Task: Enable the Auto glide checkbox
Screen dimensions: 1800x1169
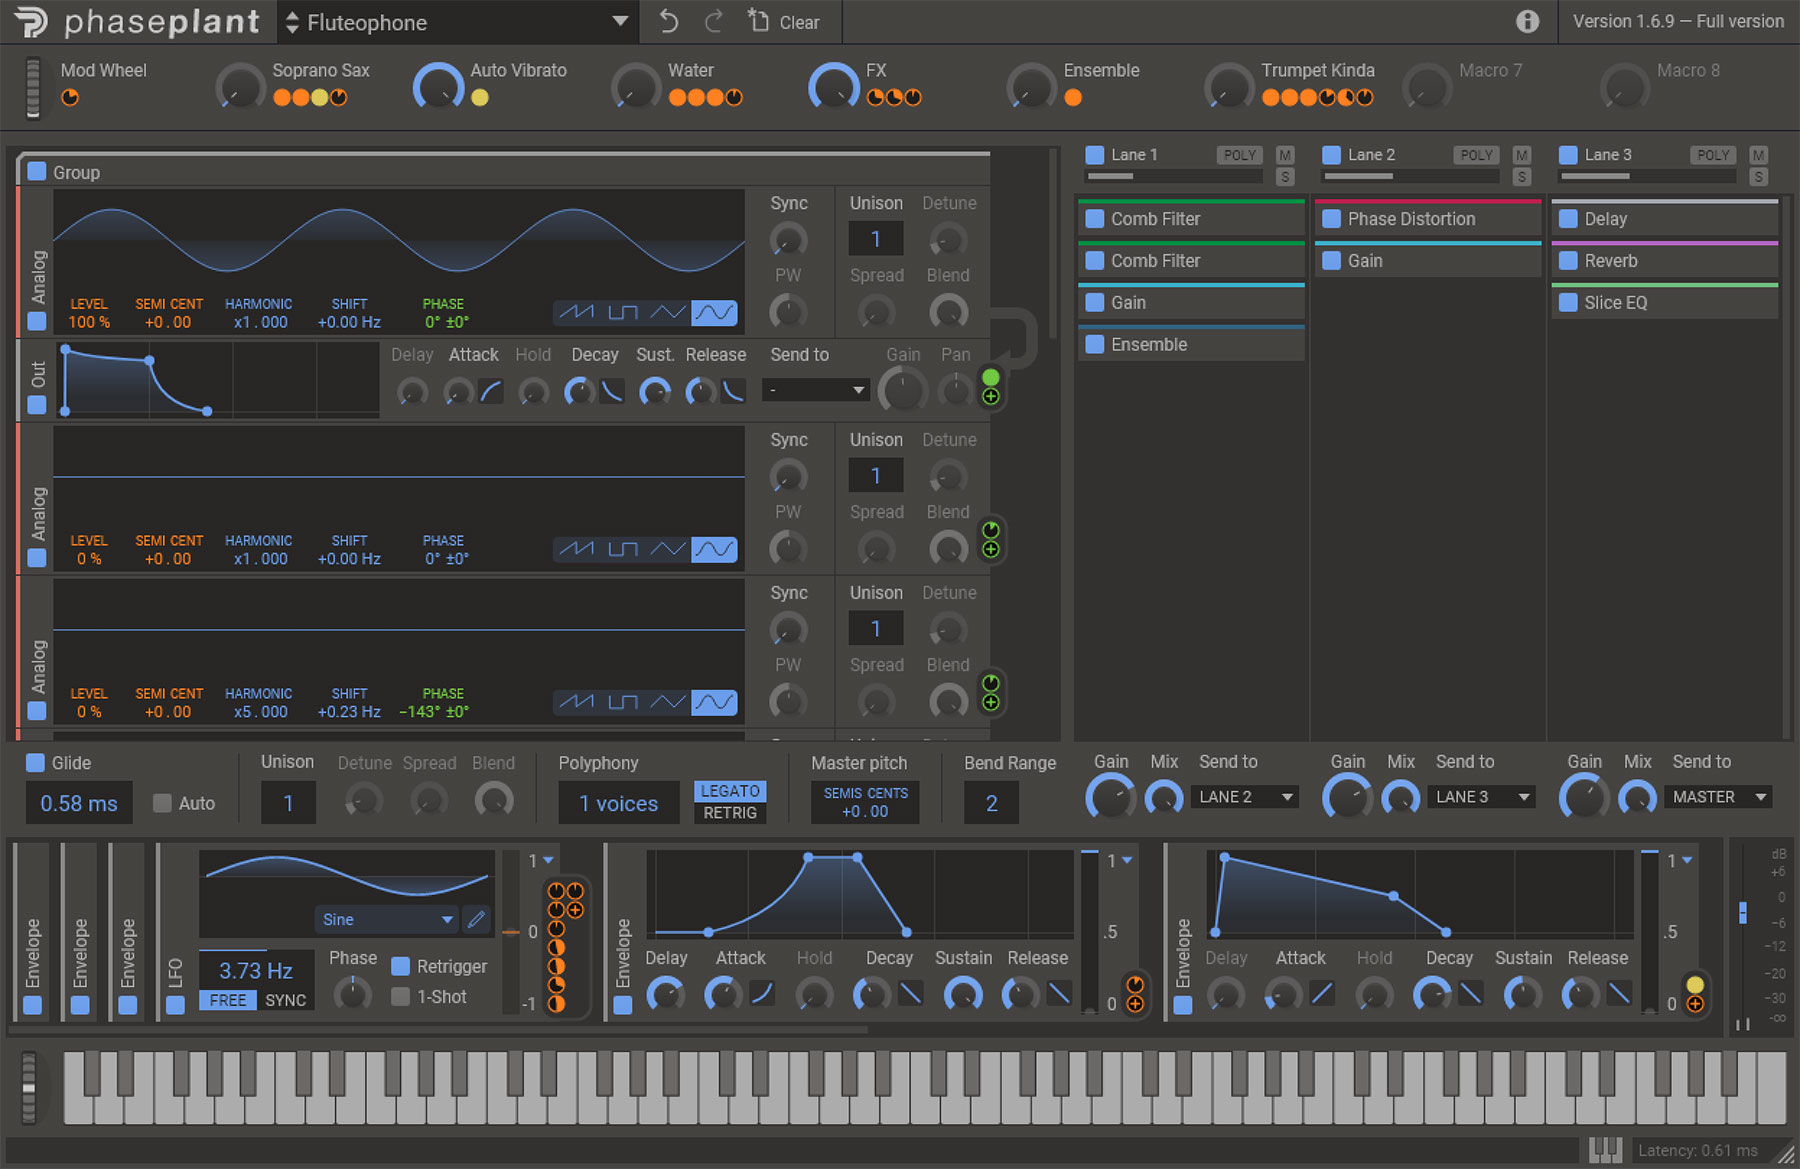Action: (162, 803)
